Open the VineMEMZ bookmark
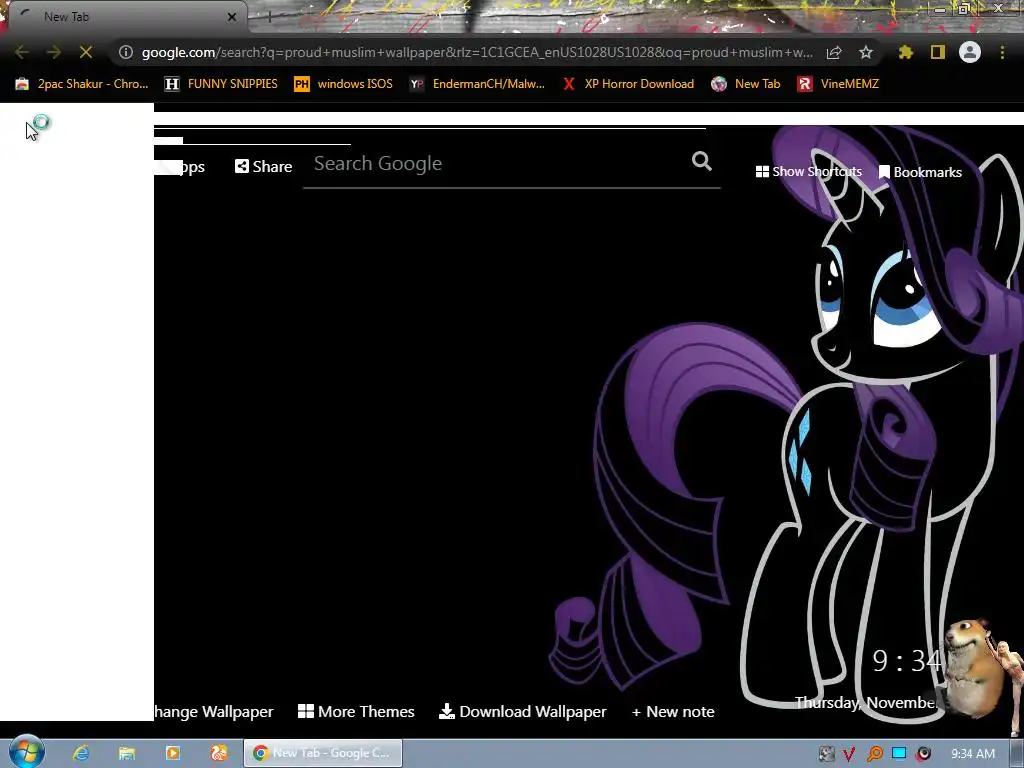This screenshot has width=1024, height=768. (839, 84)
